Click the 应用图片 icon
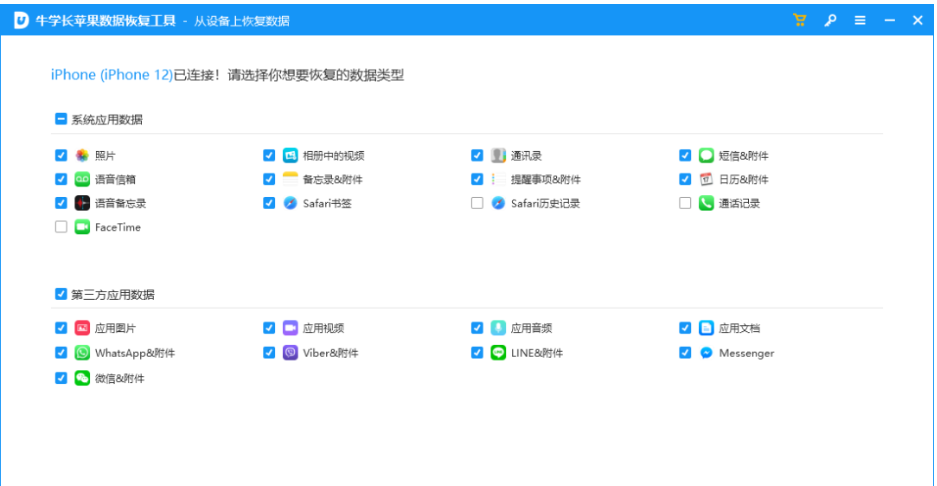 82,328
